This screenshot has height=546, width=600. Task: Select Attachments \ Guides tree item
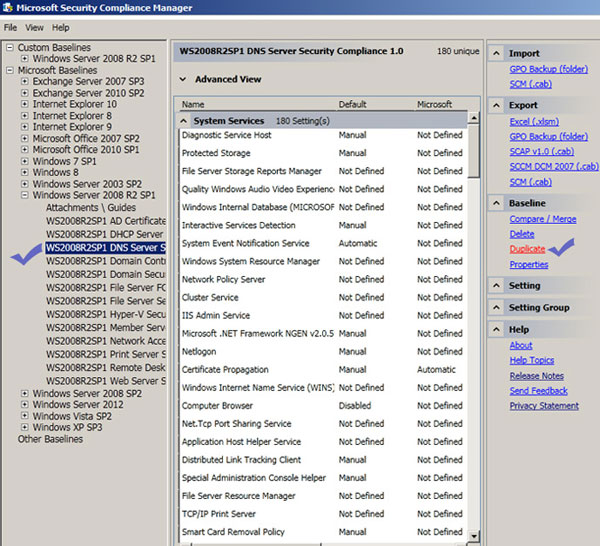91,207
